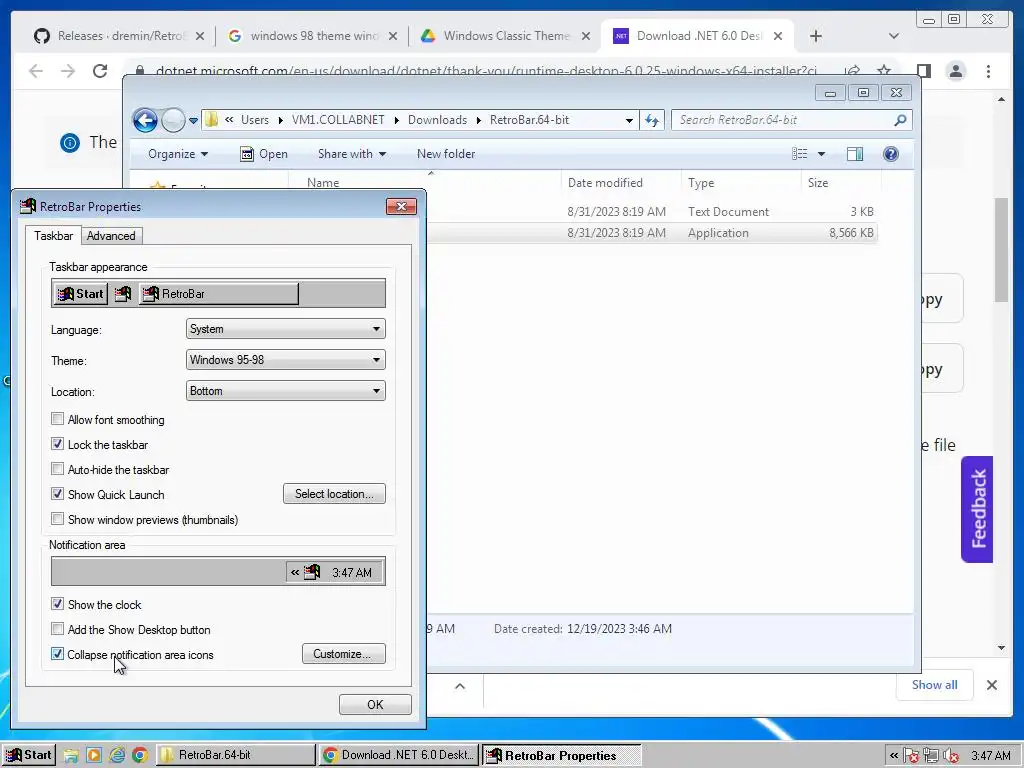This screenshot has height=768, width=1024.
Task: Click New folder in Explorer toolbar
Action: pos(446,154)
